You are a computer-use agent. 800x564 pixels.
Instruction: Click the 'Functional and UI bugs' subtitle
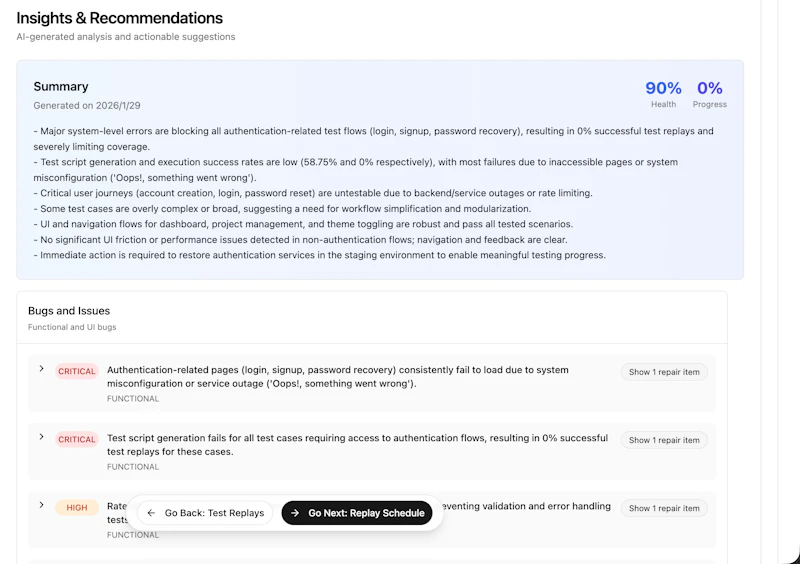click(72, 327)
